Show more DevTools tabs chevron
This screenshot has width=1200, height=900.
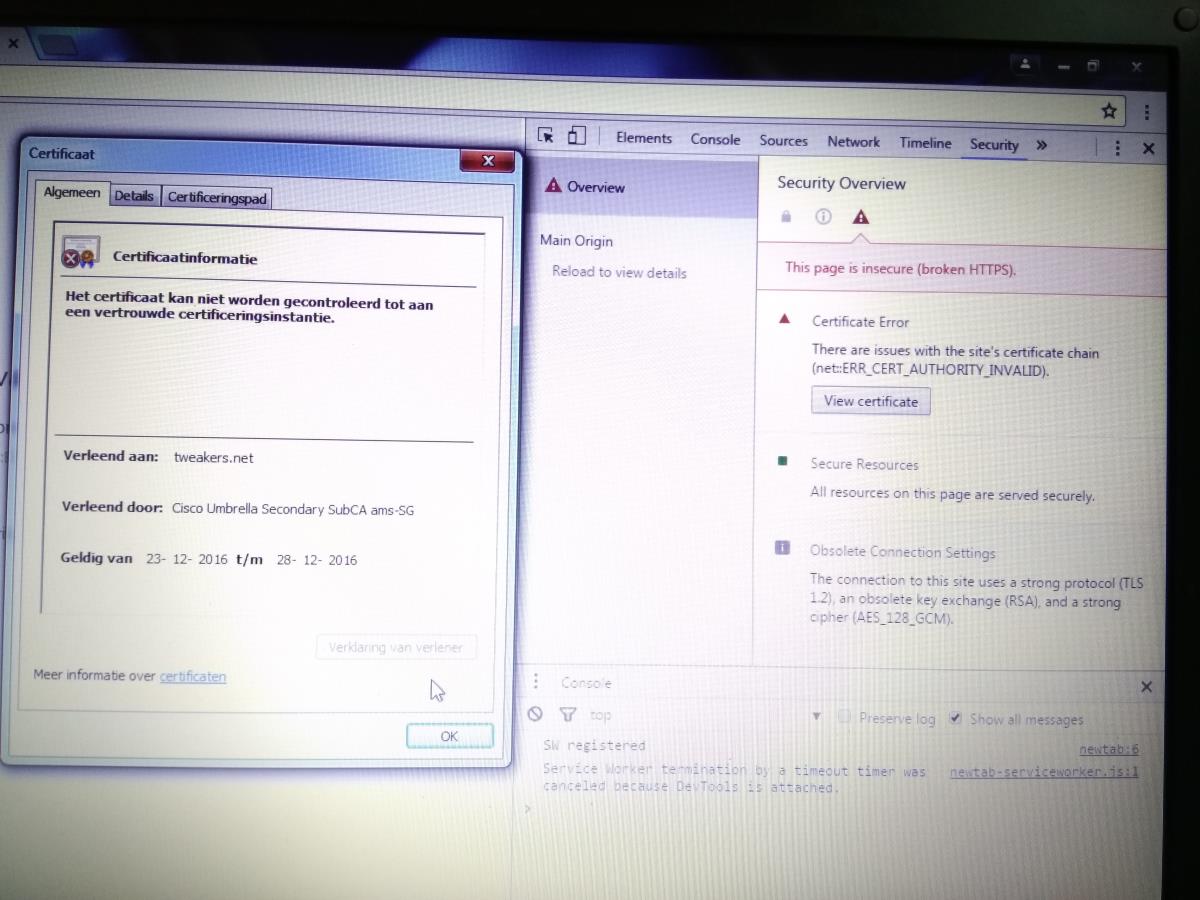point(1041,145)
